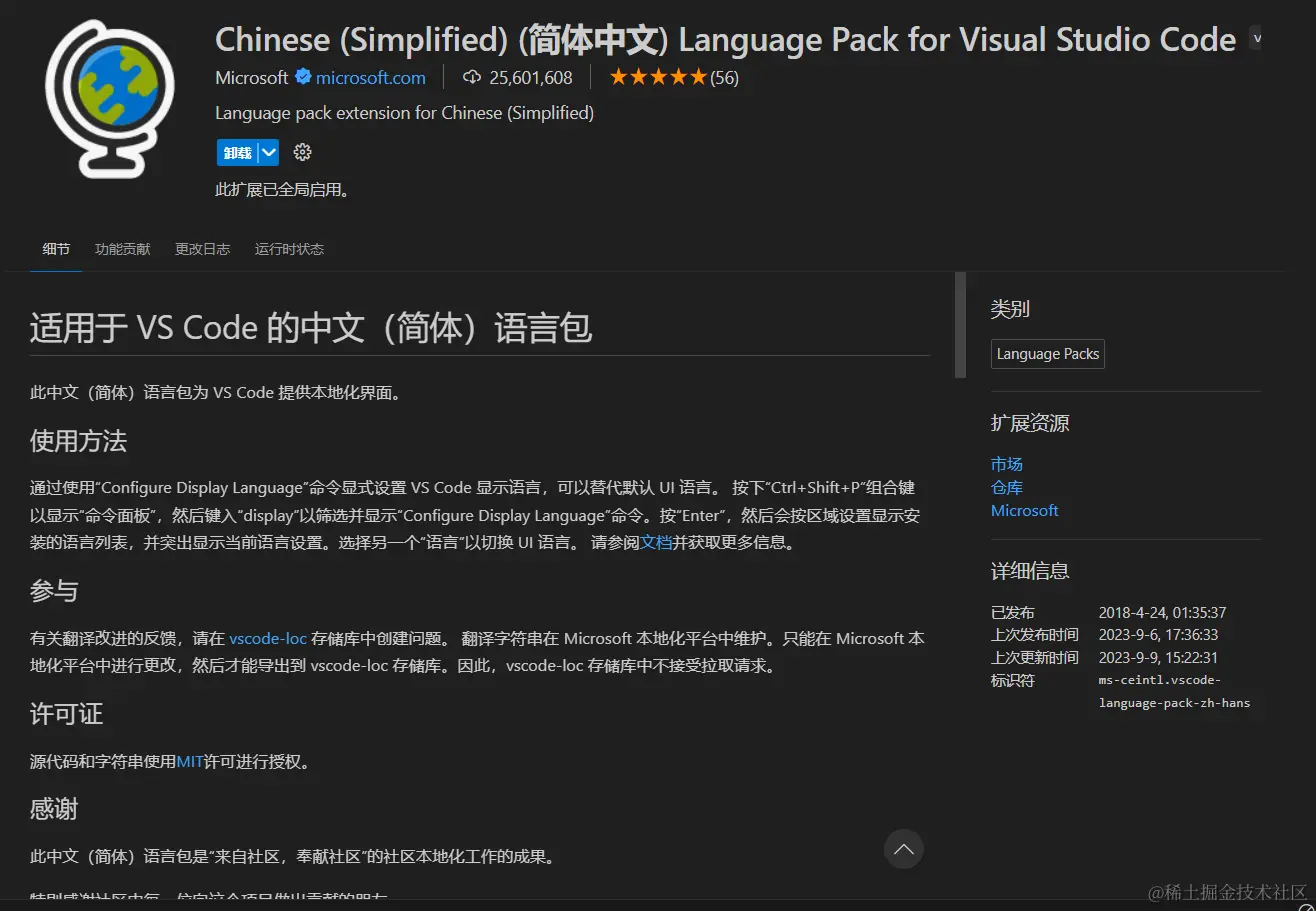Screen dimensions: 1316x911
Task: Click the five-star rating
Action: click(x=658, y=77)
